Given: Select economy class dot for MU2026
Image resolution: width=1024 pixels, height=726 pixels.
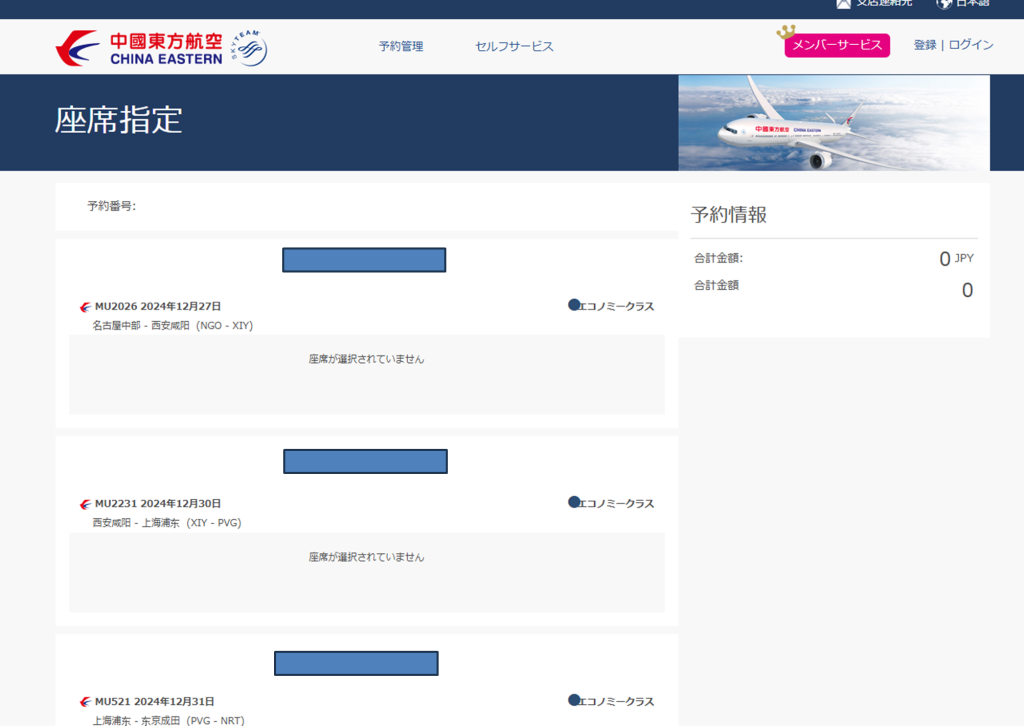Looking at the screenshot, I should pyautogui.click(x=574, y=305).
